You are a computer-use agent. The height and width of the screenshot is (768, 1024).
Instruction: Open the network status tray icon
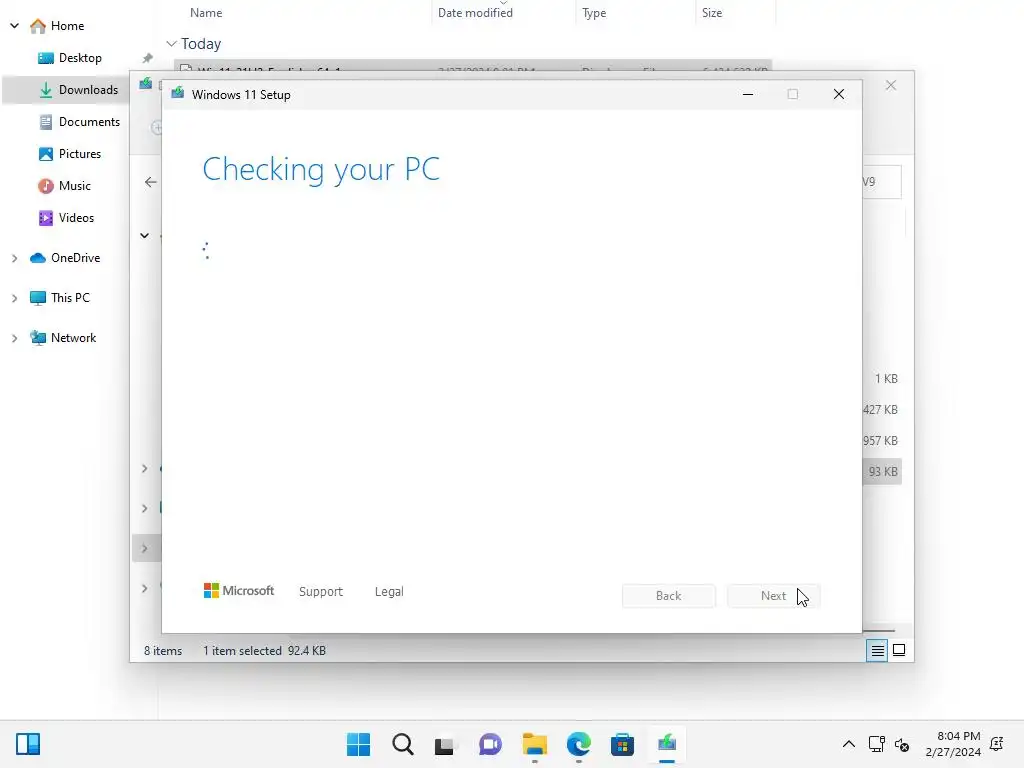(x=876, y=744)
